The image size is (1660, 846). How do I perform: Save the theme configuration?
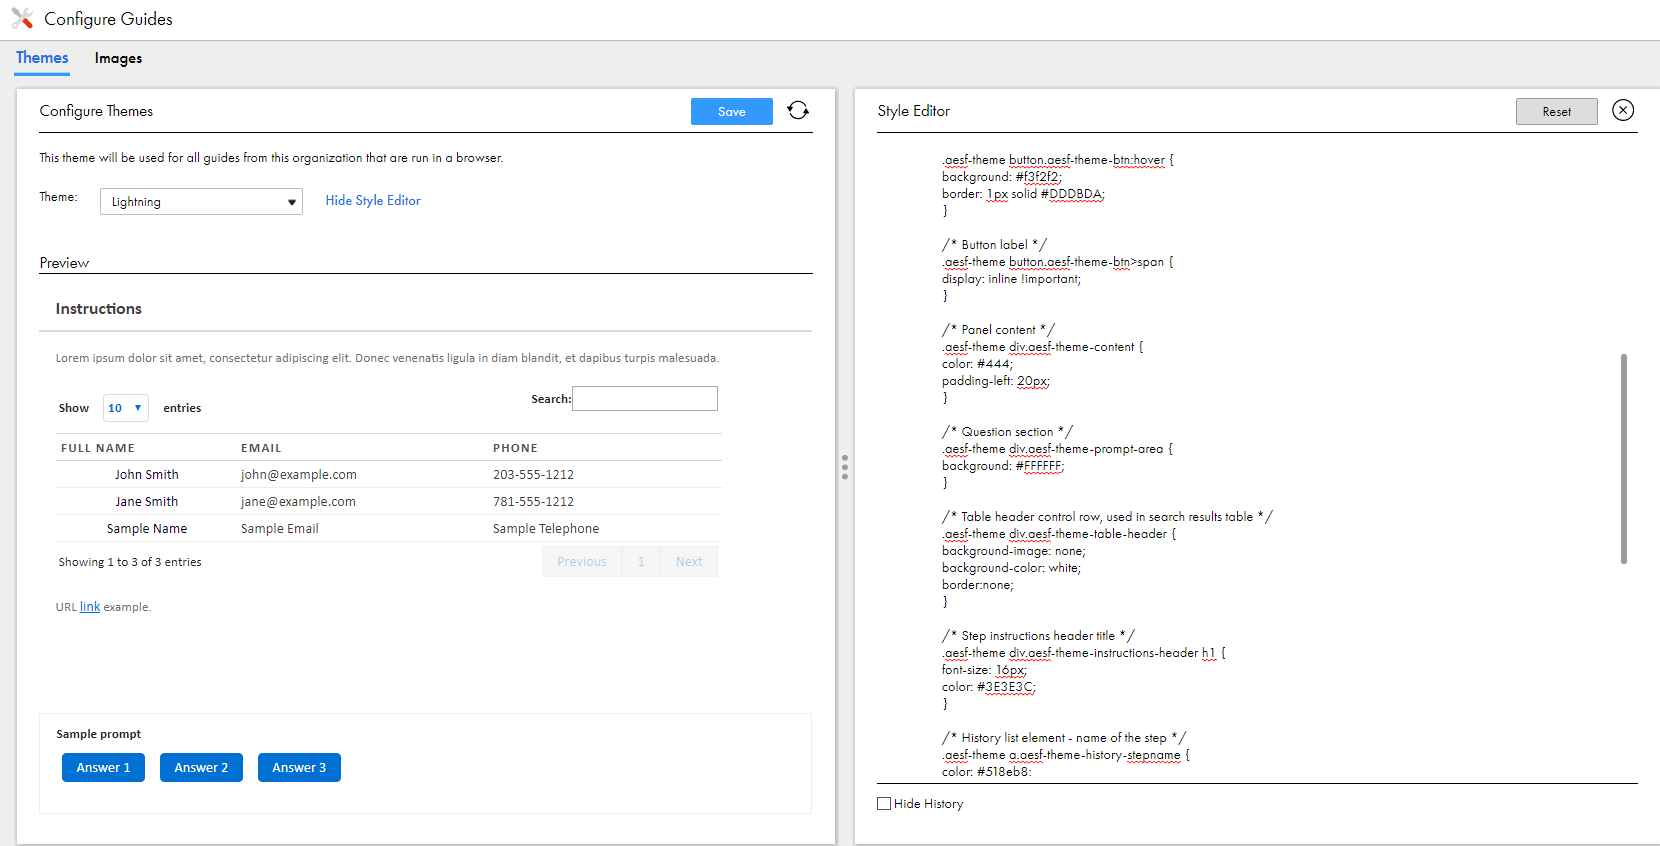click(x=732, y=112)
